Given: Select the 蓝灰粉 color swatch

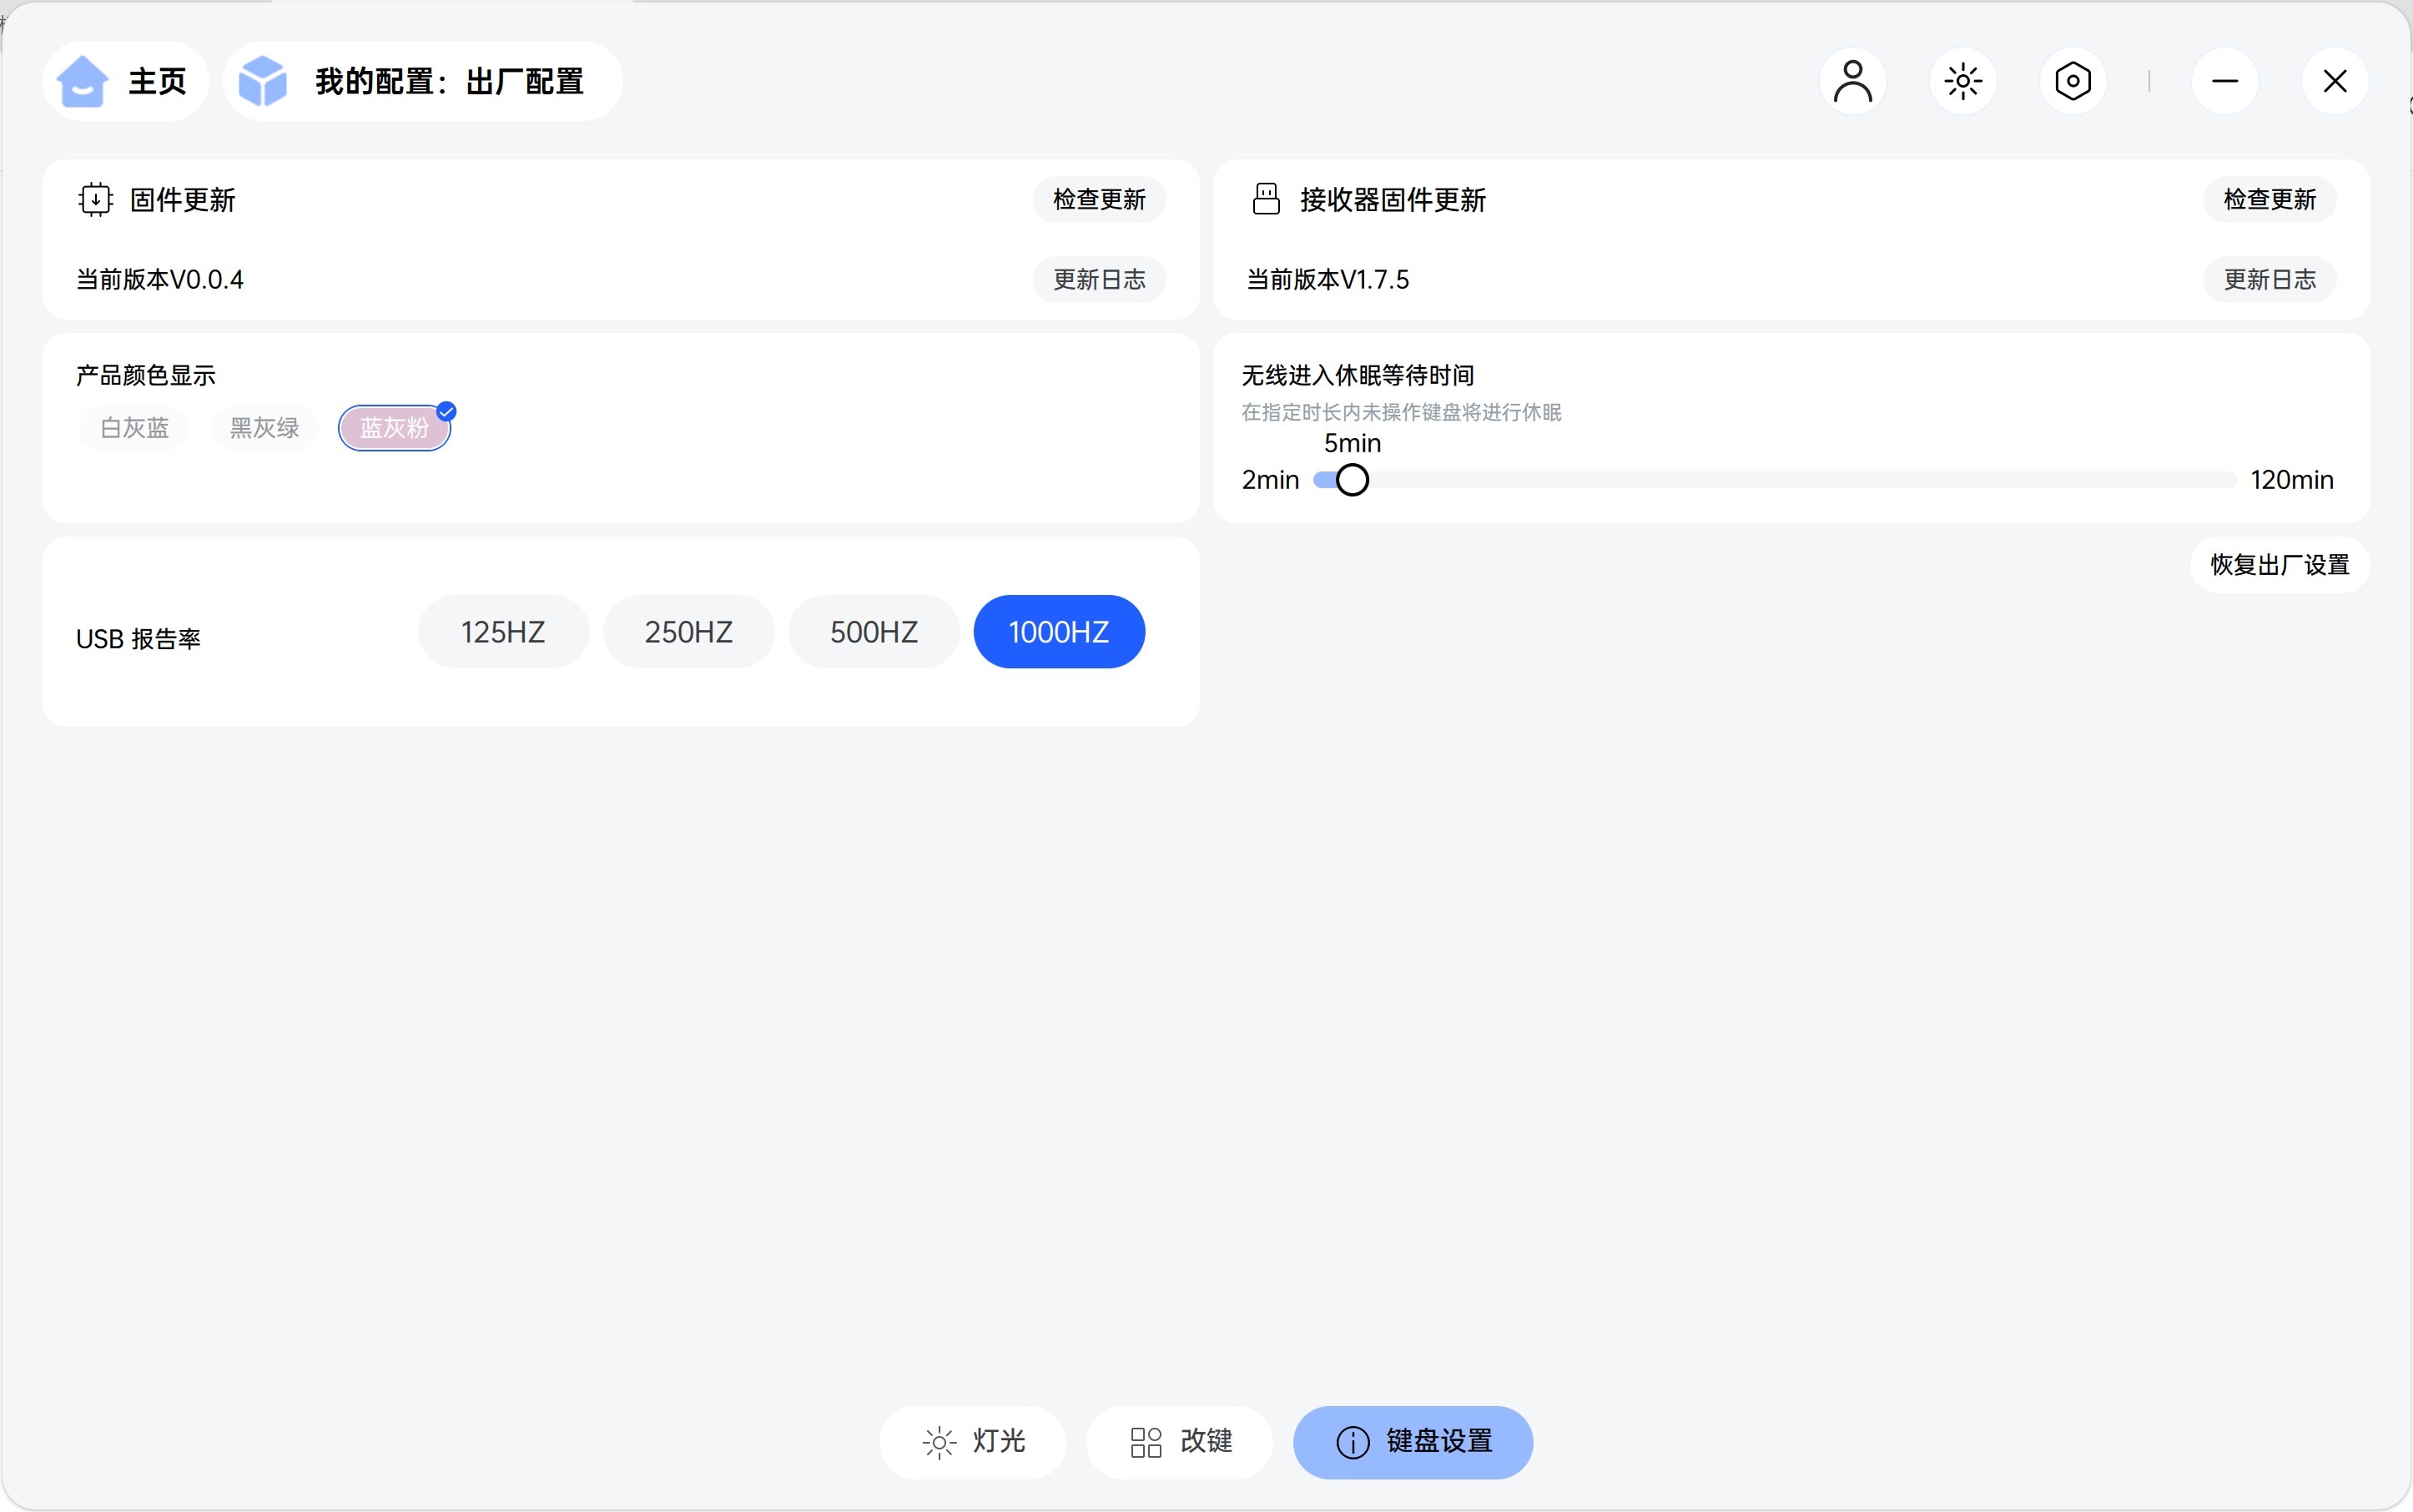Looking at the screenshot, I should click(x=394, y=428).
